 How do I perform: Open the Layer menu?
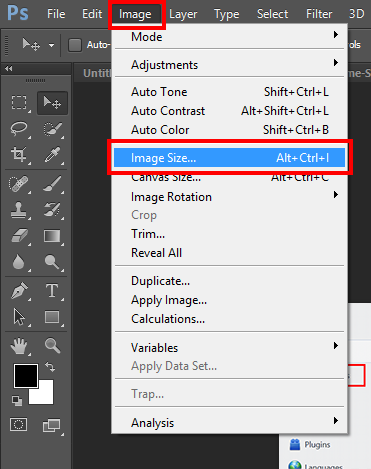183,14
